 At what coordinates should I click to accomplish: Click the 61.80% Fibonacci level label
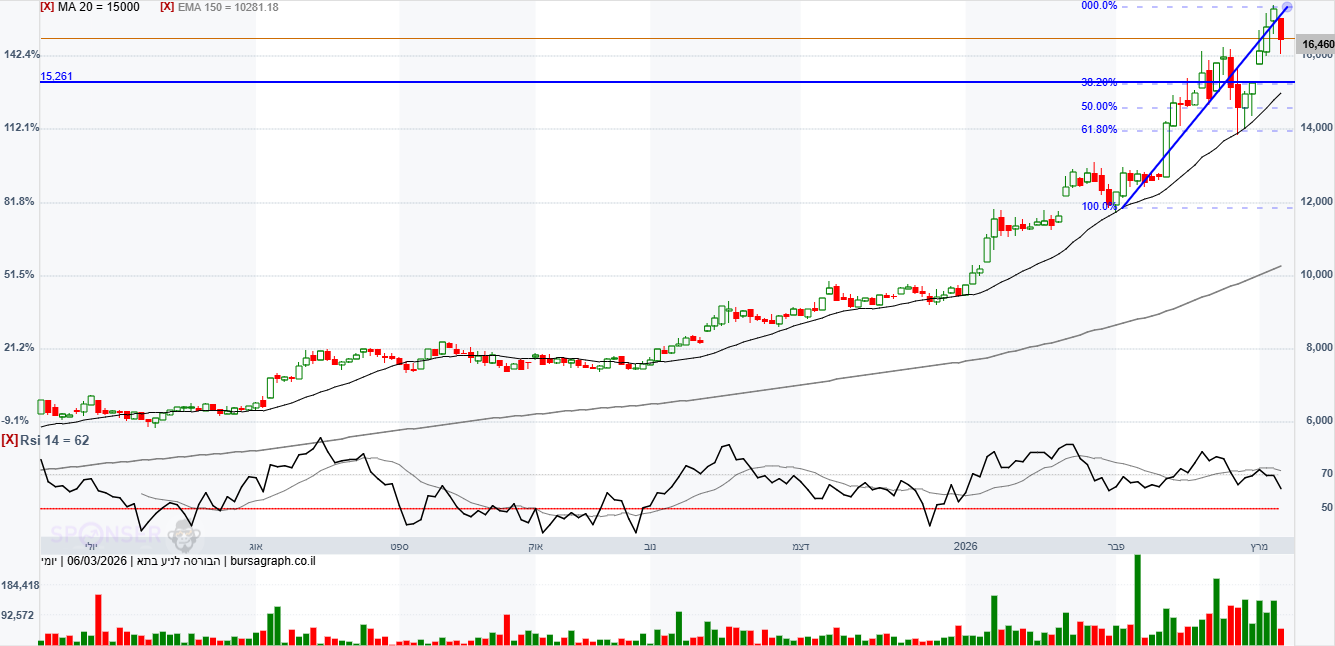(x=1099, y=130)
